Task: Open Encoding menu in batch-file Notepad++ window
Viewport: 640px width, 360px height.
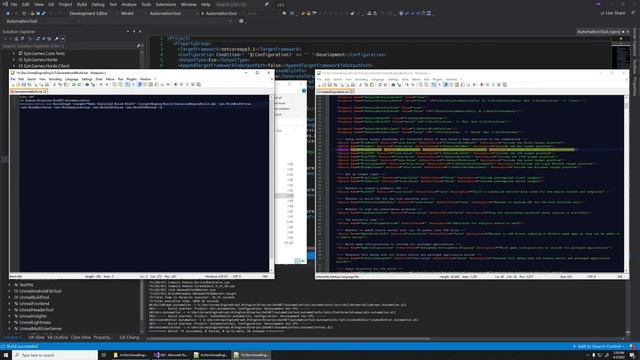Action: point(55,79)
